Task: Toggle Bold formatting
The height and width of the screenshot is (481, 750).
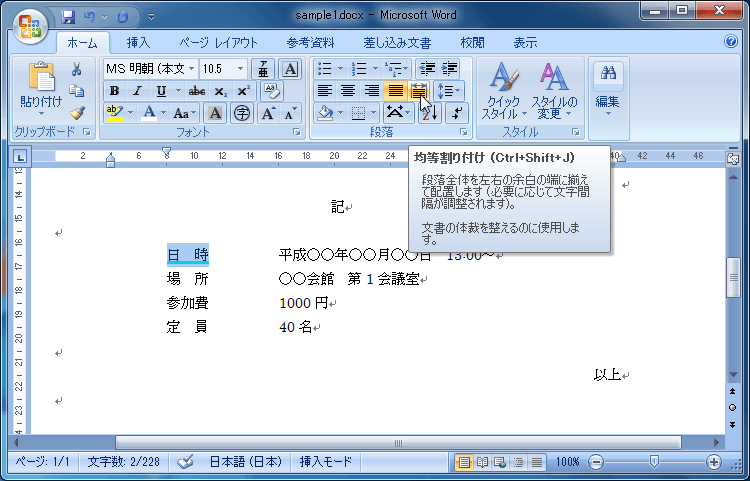Action: 114,91
